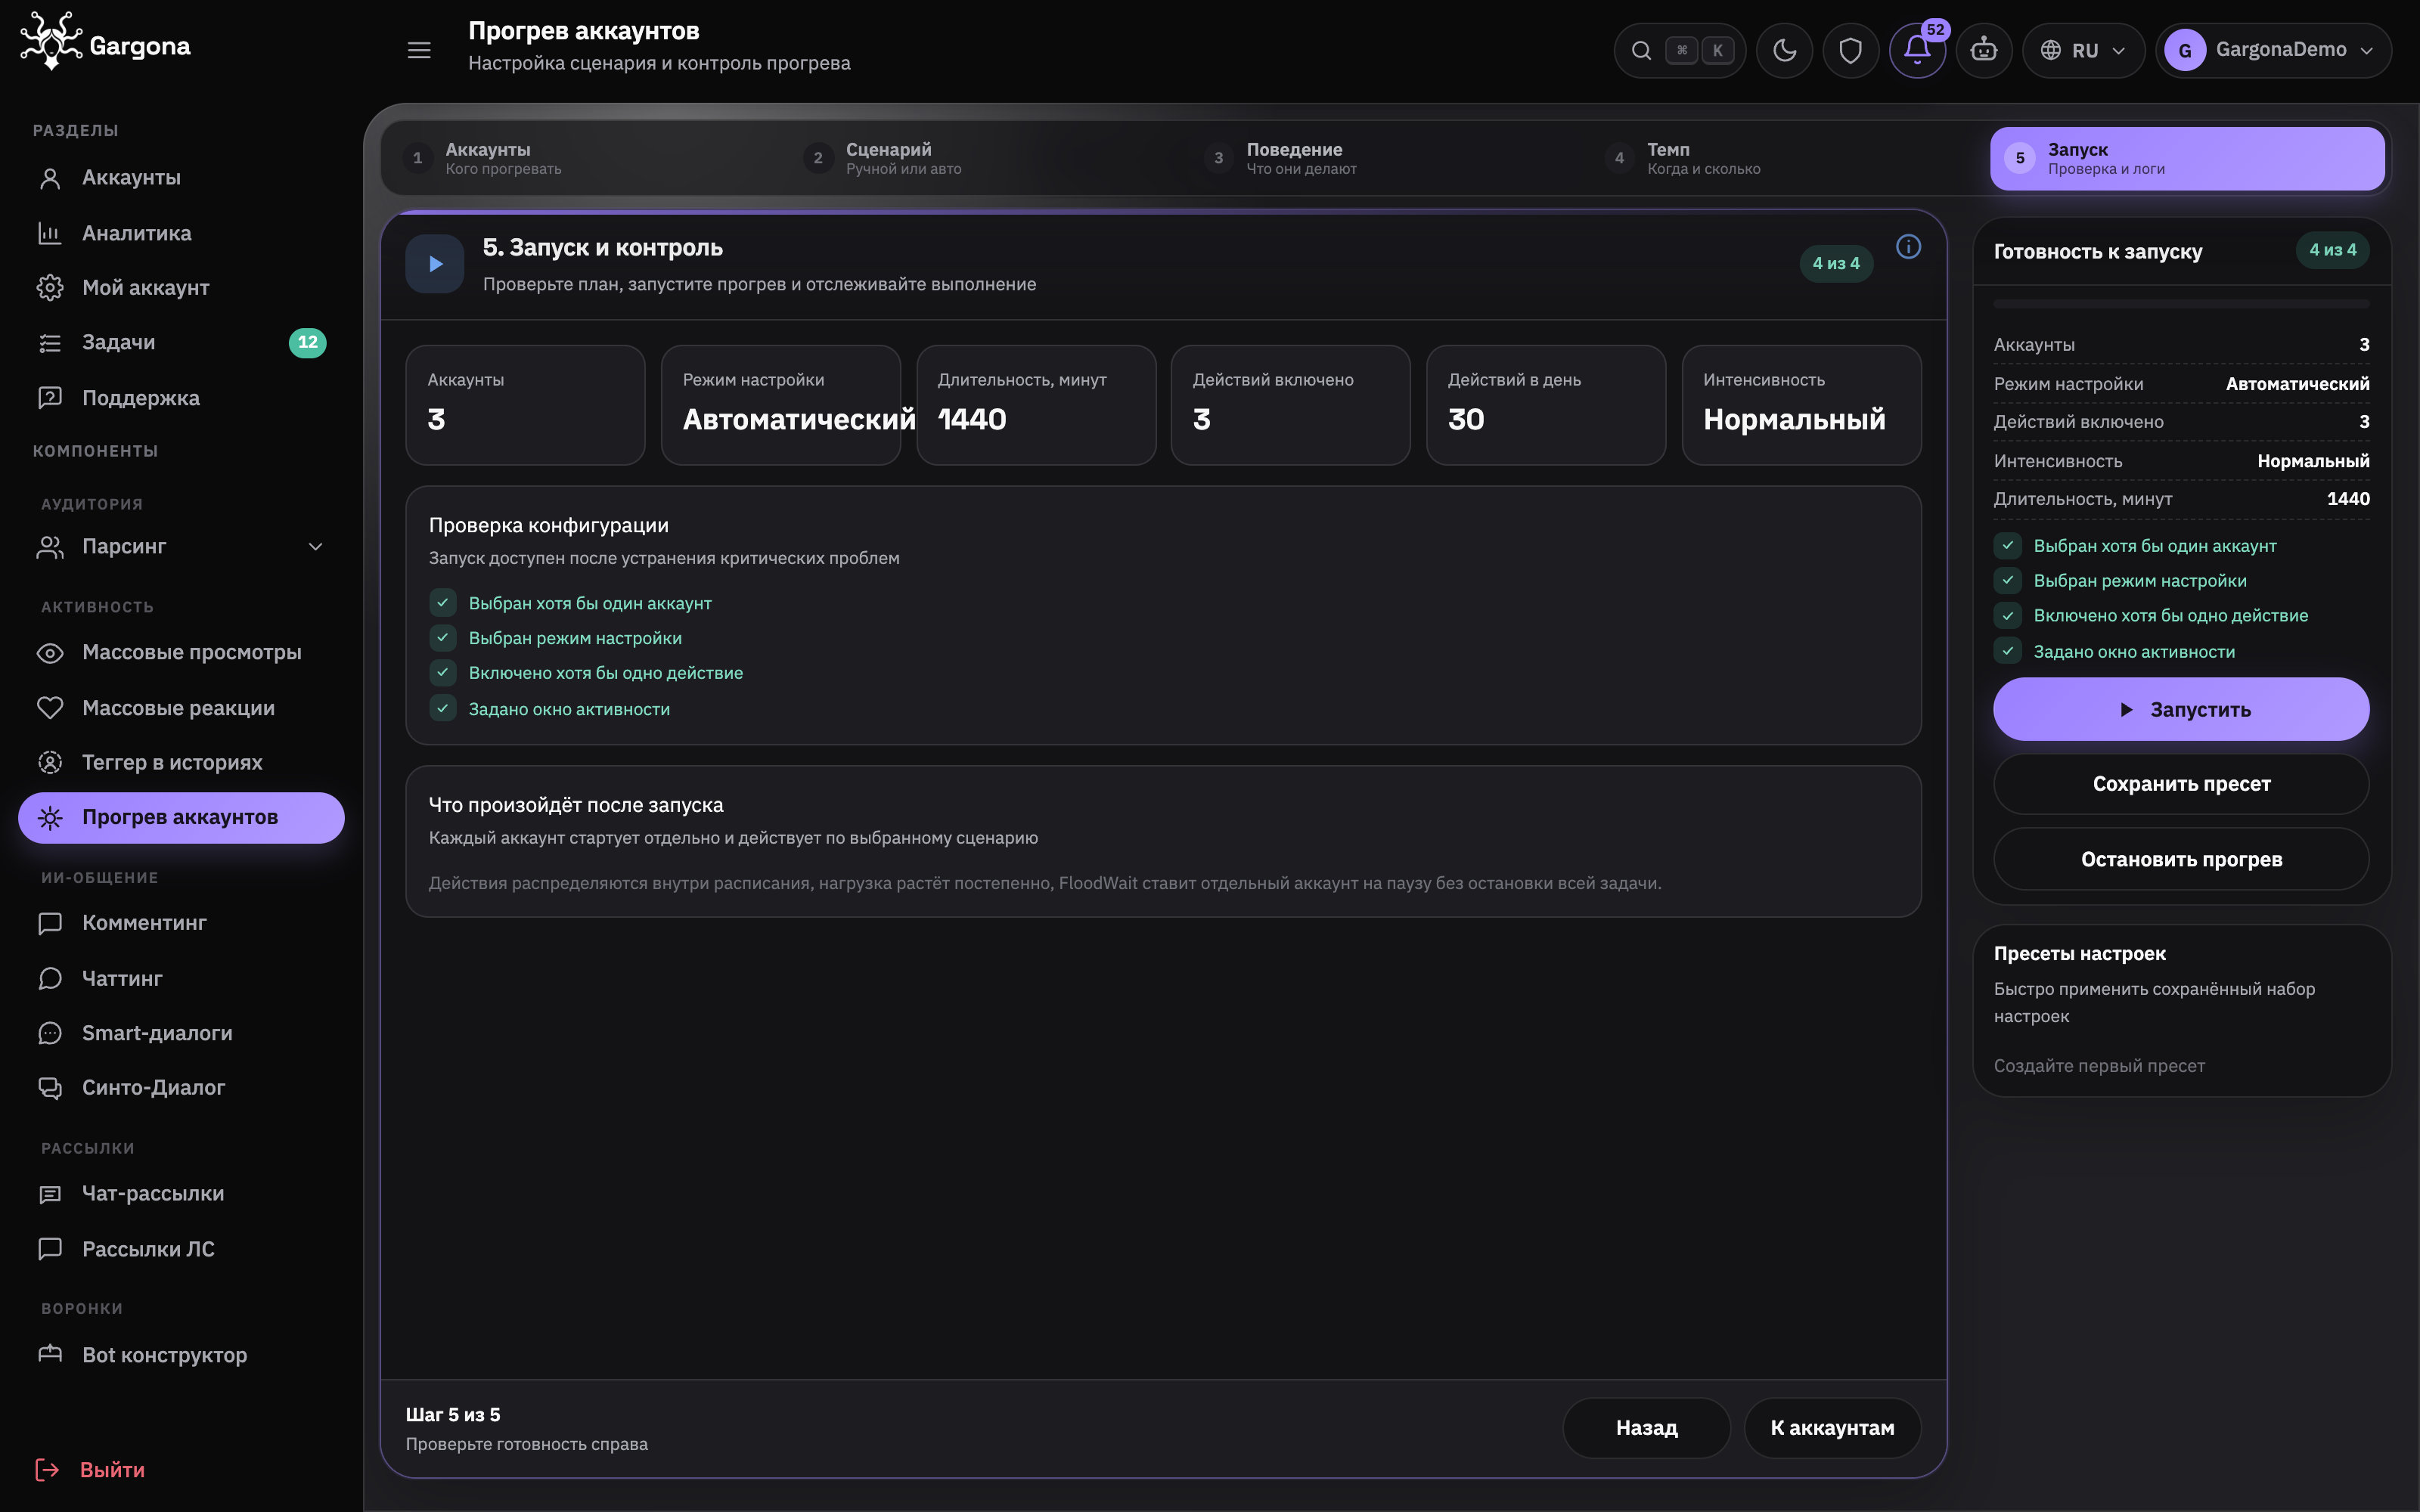Open search with magnifier icon
This screenshot has height=1512, width=2420.
click(1641, 50)
